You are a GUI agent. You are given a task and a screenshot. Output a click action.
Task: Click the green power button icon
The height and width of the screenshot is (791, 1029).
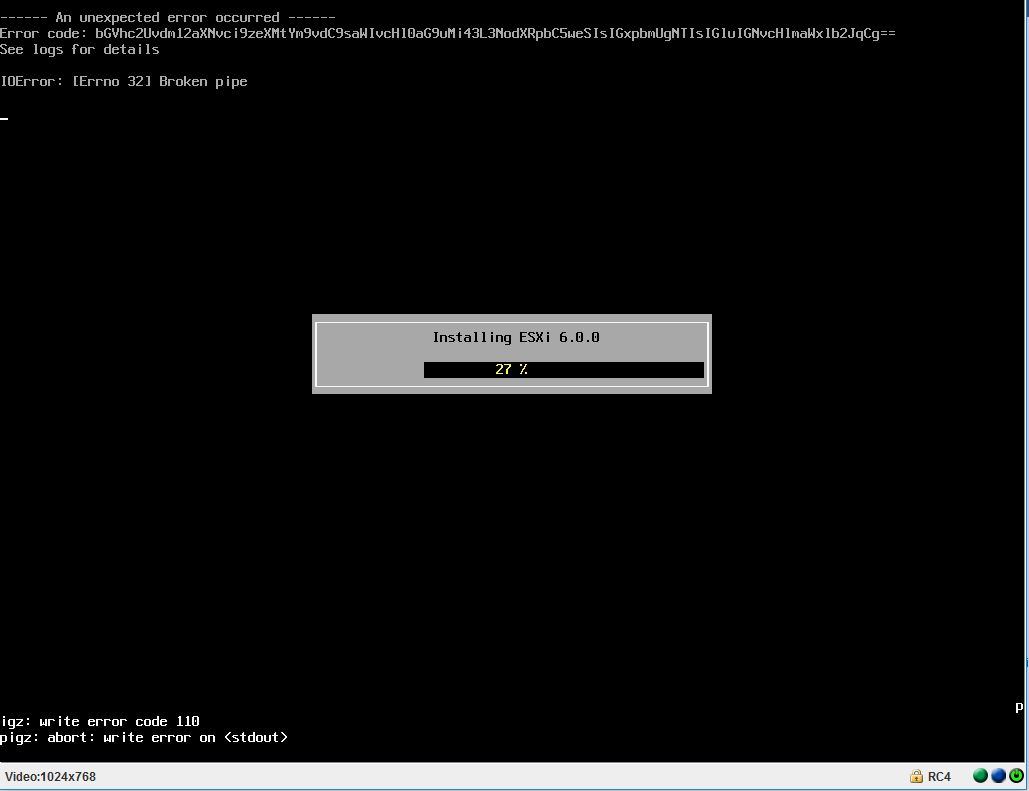pyautogui.click(x=1016, y=776)
